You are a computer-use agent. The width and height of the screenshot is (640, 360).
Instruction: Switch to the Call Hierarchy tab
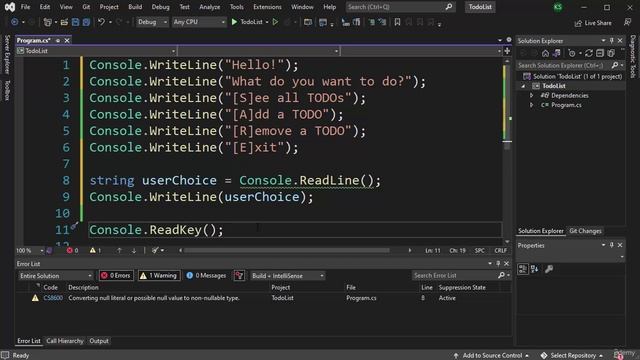65,341
